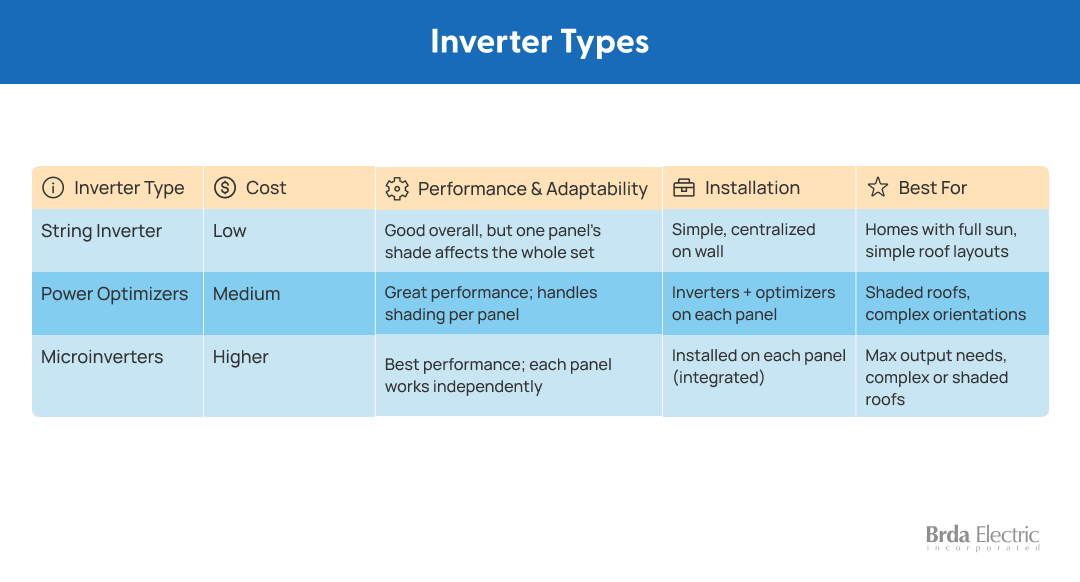
Task: Select the String Inverter row label
Action: (101, 231)
